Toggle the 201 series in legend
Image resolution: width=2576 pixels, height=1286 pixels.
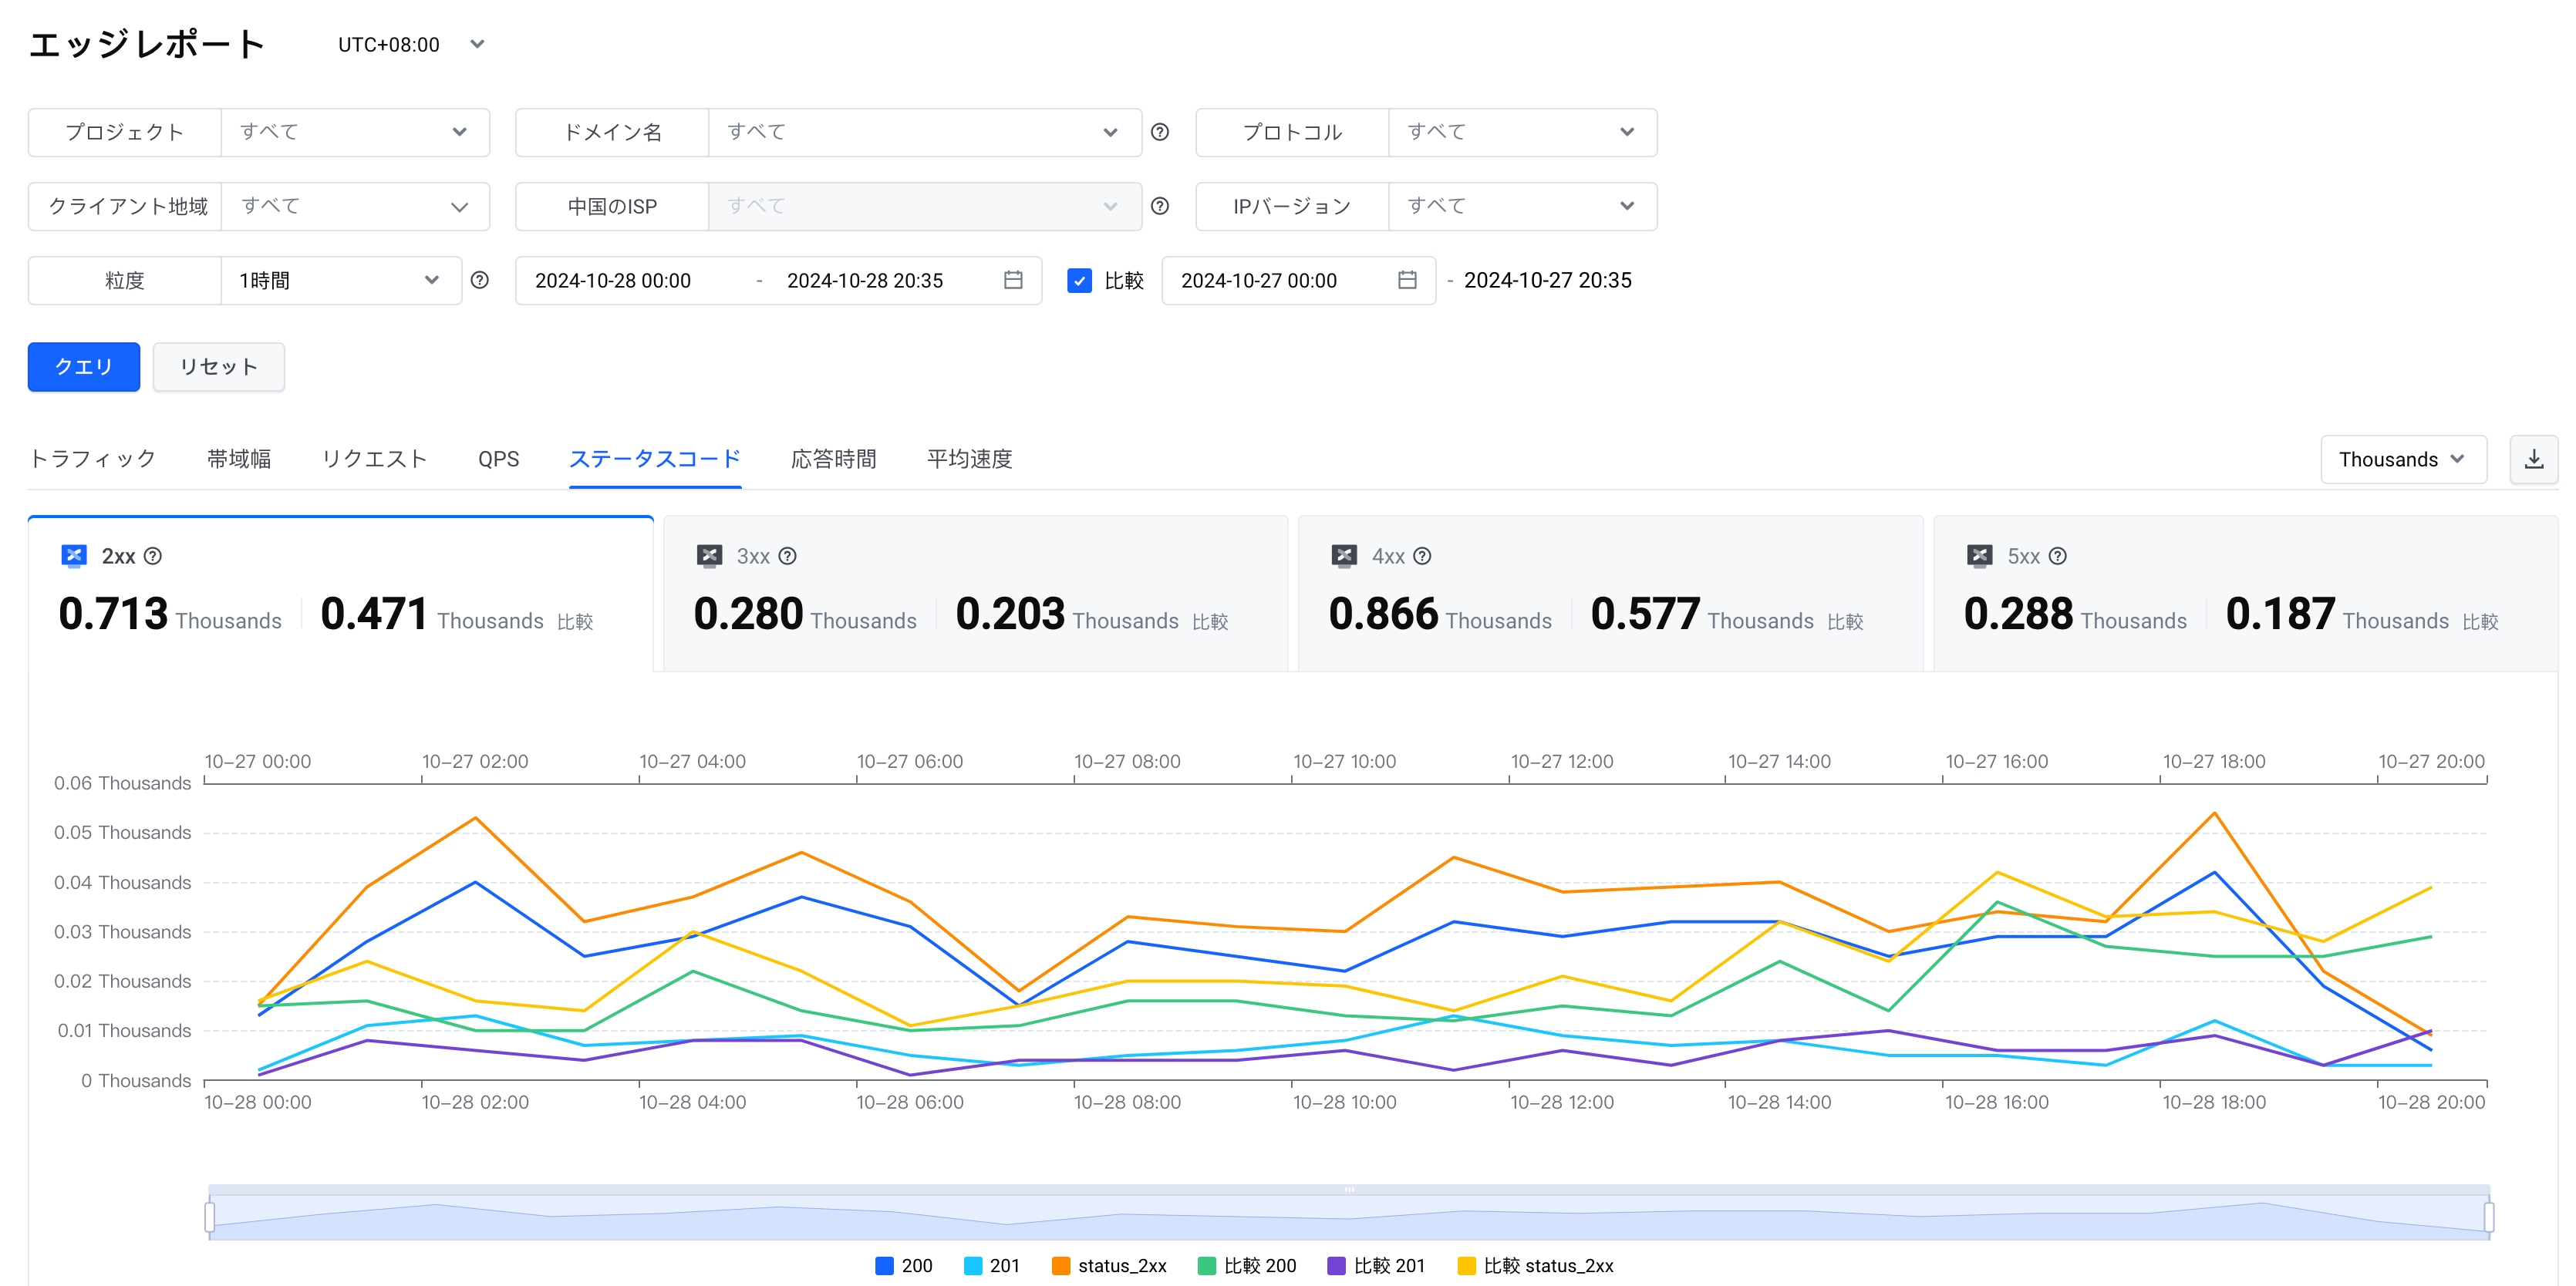(x=991, y=1266)
